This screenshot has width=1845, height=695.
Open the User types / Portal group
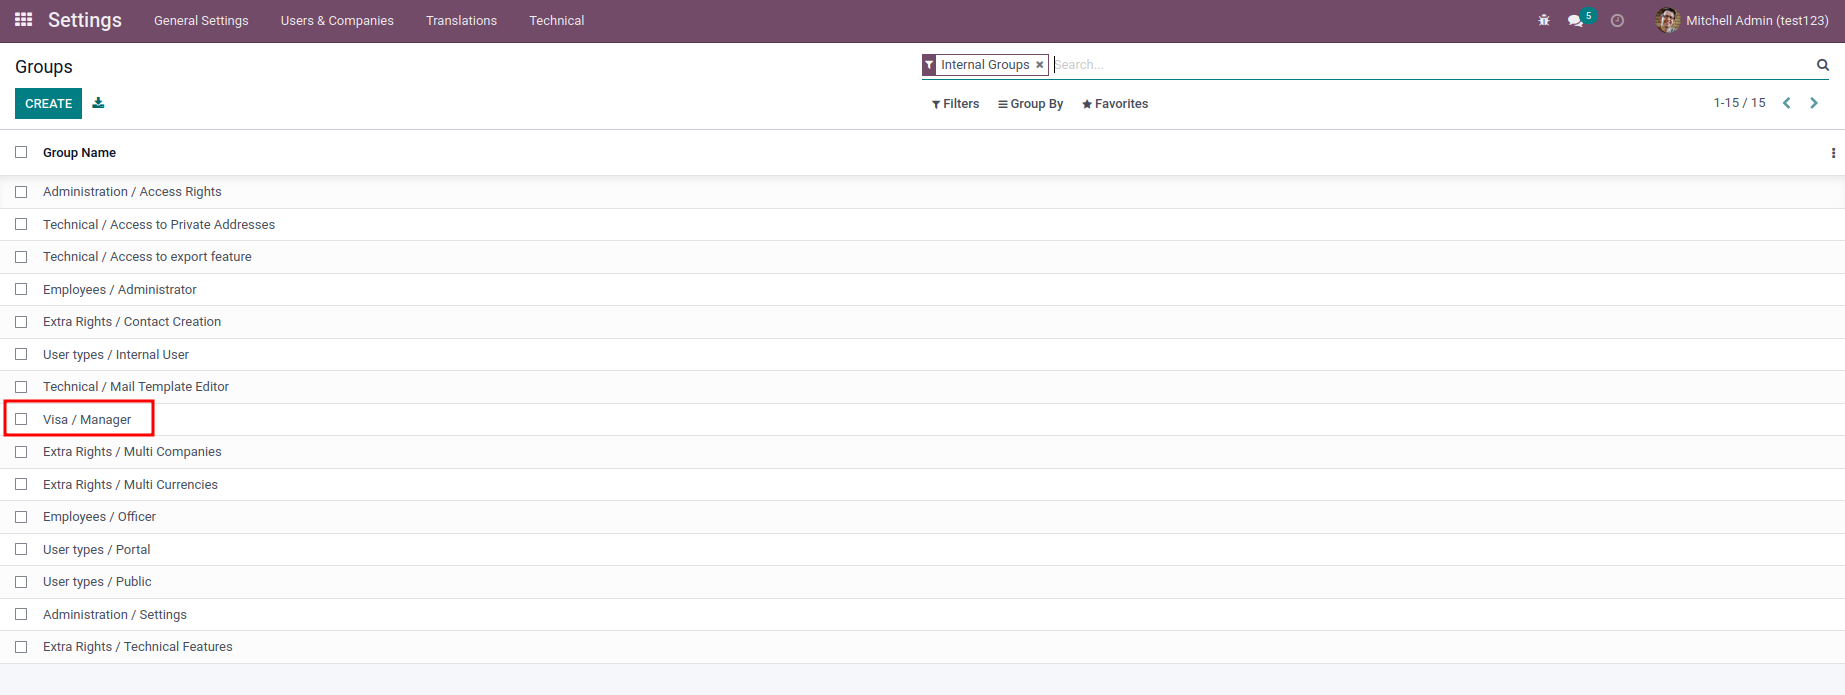(96, 550)
